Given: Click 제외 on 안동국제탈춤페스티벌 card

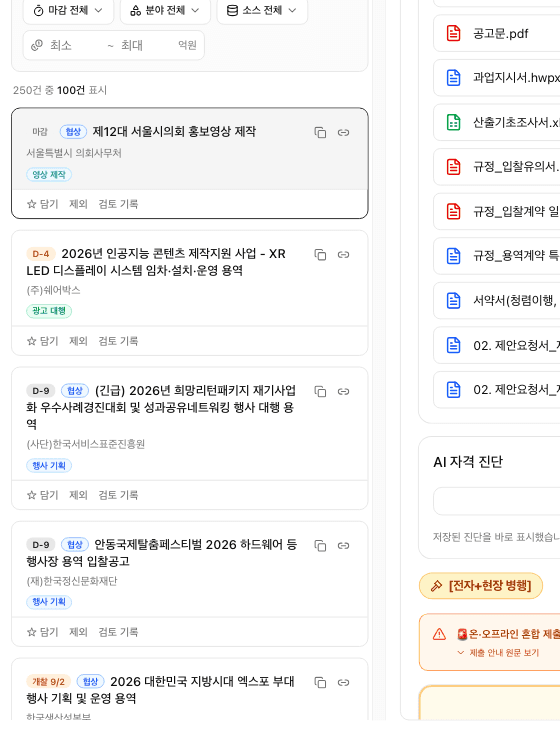Looking at the screenshot, I should point(79,632).
